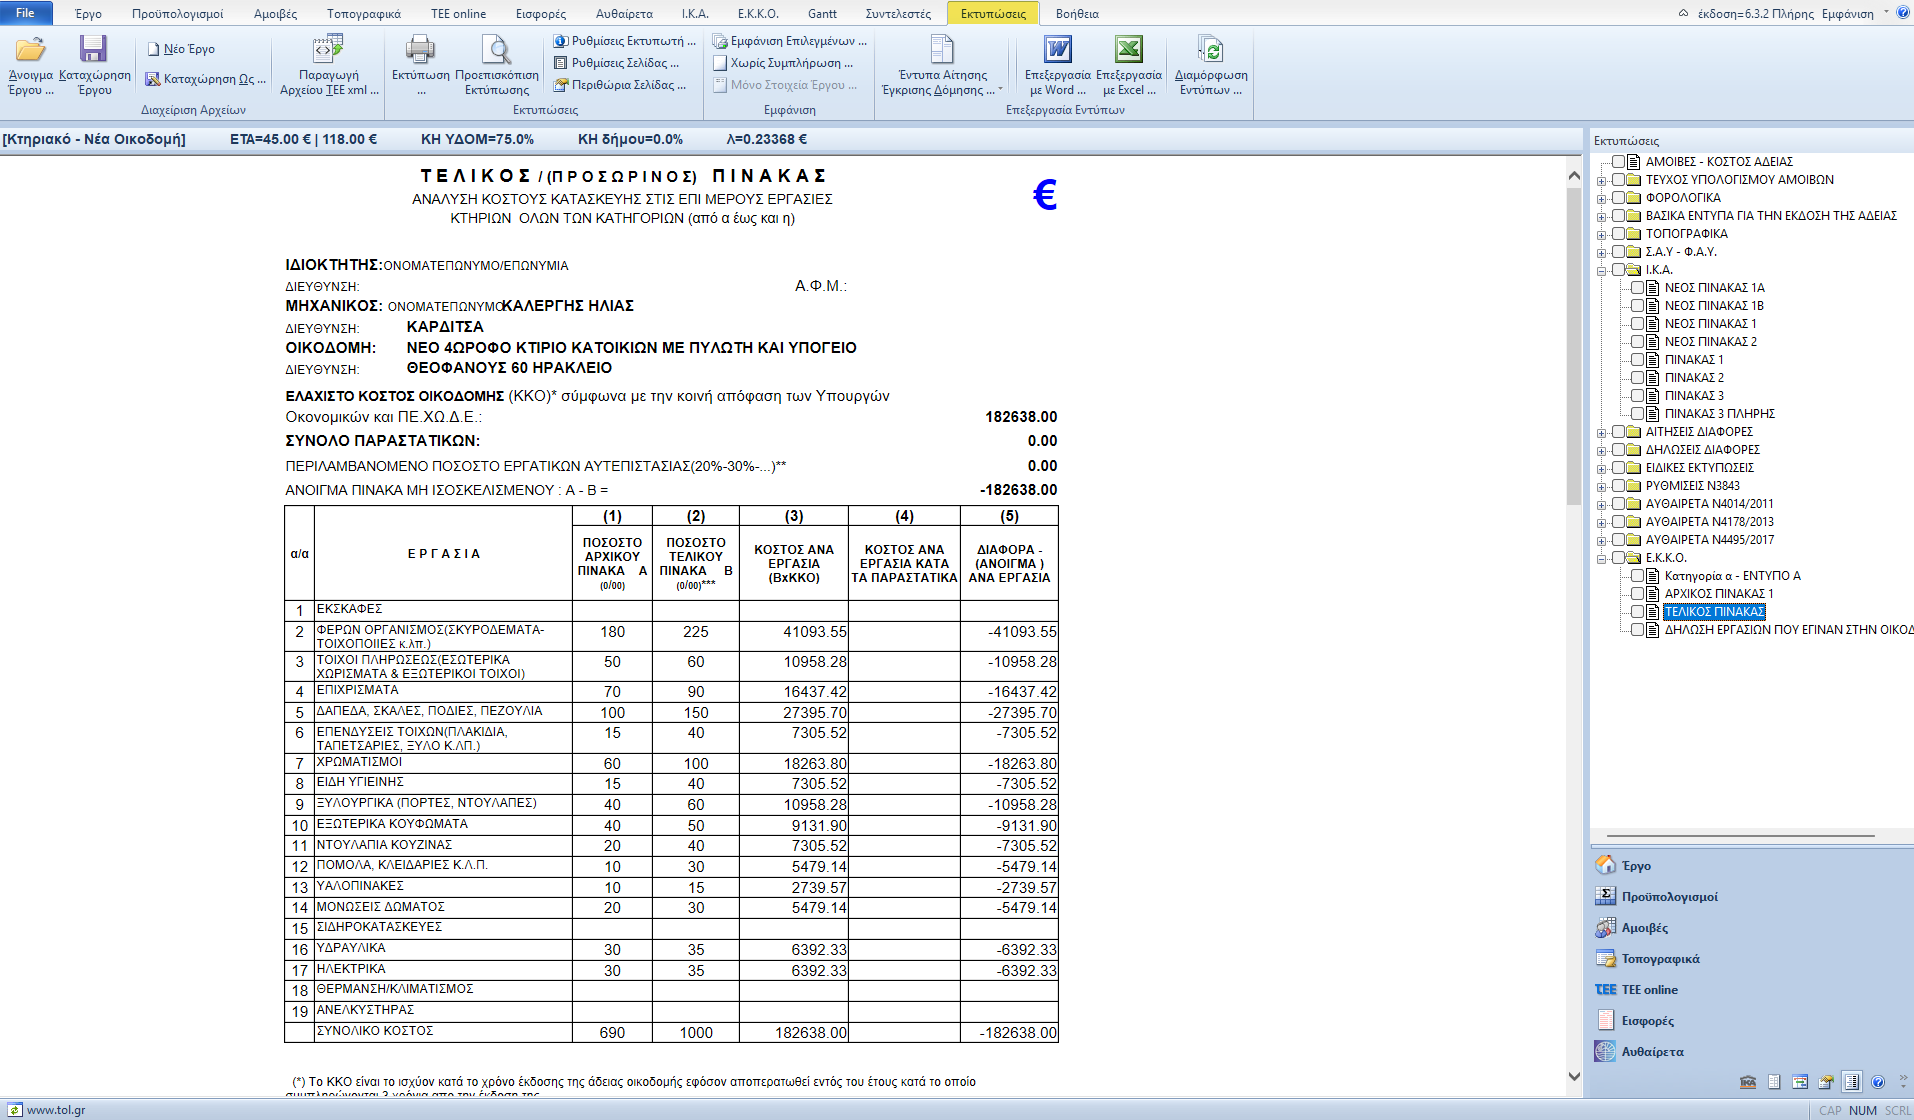The image size is (1914, 1120).
Task: Click the Open Project folder icon
Action: [x=30, y=50]
